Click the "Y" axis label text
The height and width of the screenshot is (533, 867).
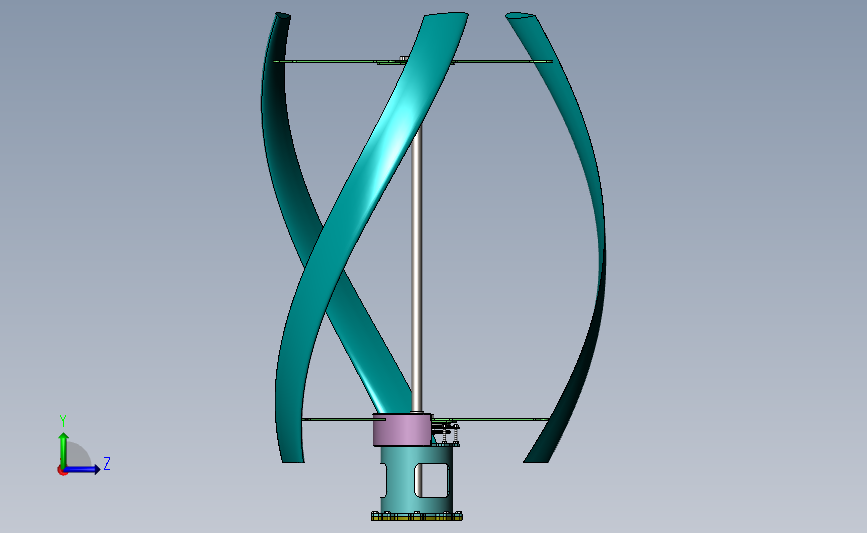click(62, 421)
